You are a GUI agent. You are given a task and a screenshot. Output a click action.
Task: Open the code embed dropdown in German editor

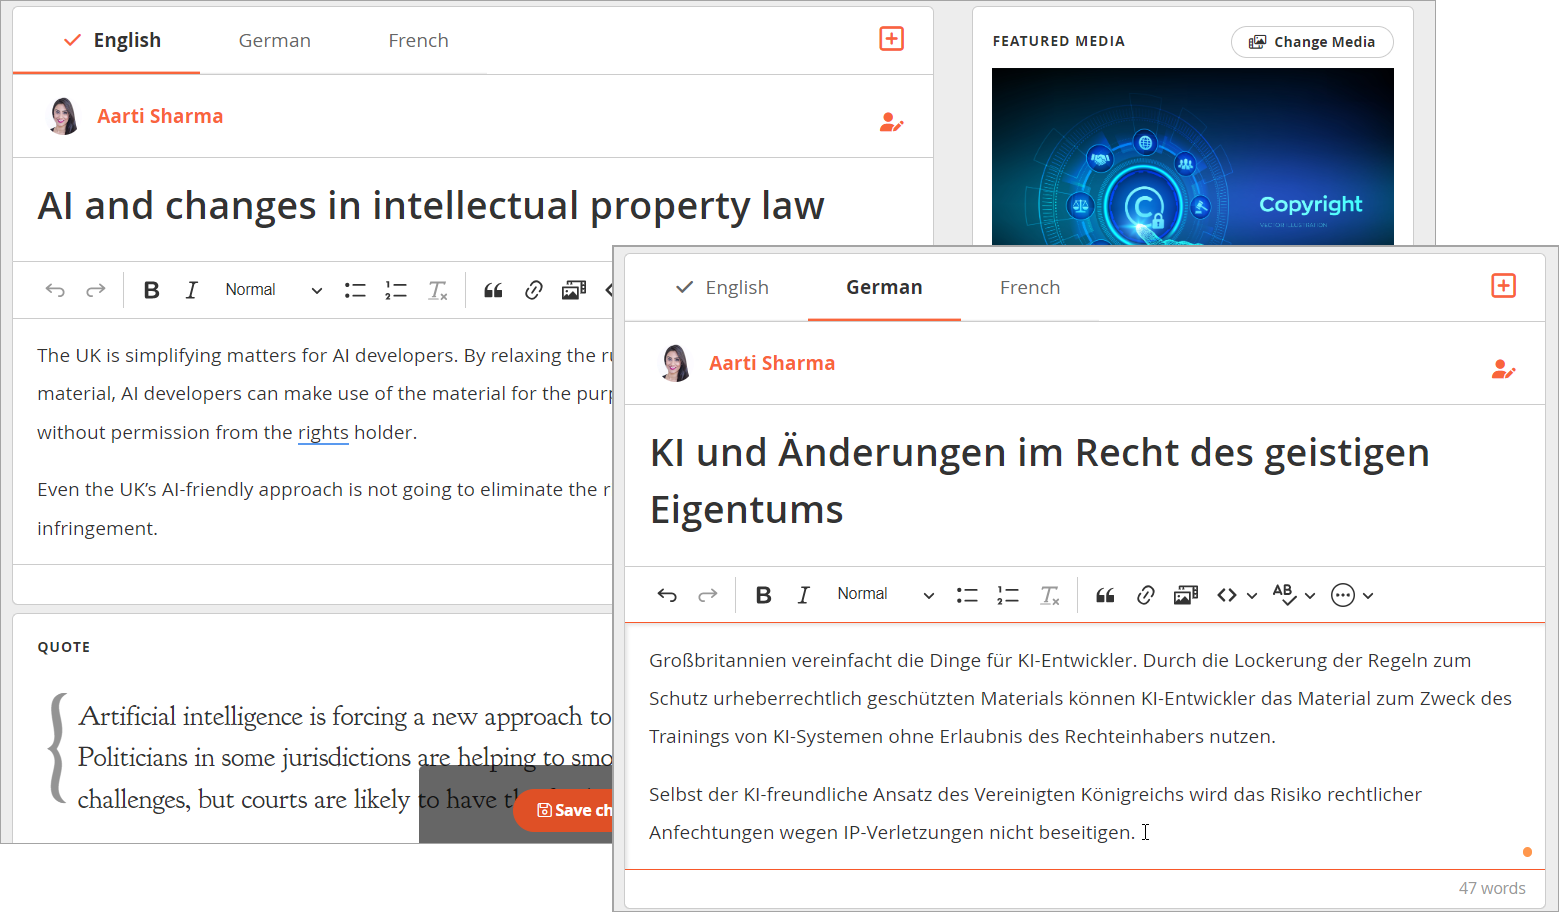(x=1237, y=595)
